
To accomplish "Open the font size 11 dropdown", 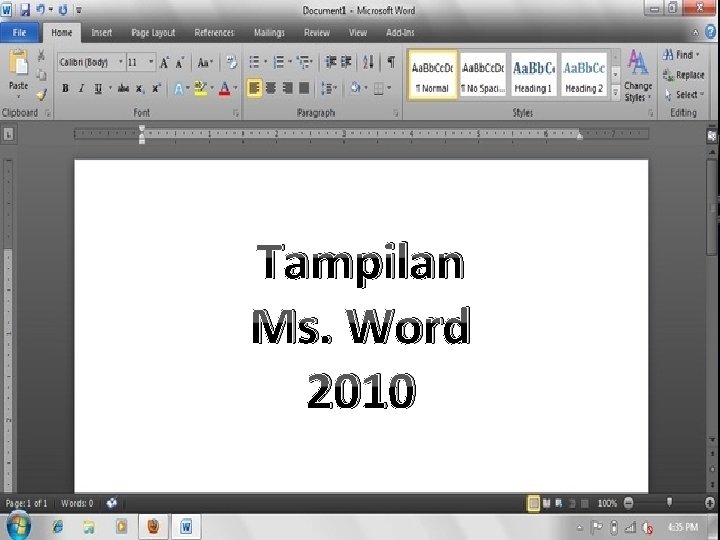I will click(x=151, y=62).
